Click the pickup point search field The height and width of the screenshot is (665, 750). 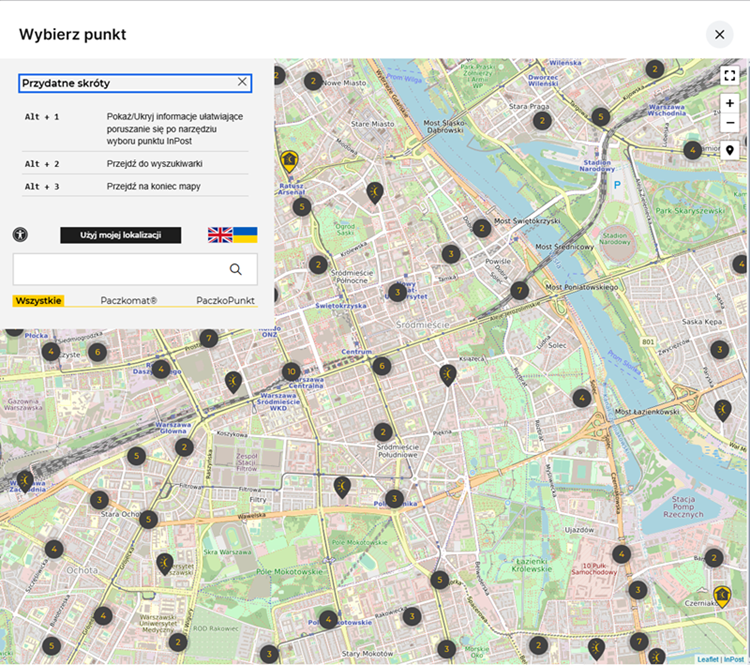[x=120, y=269]
